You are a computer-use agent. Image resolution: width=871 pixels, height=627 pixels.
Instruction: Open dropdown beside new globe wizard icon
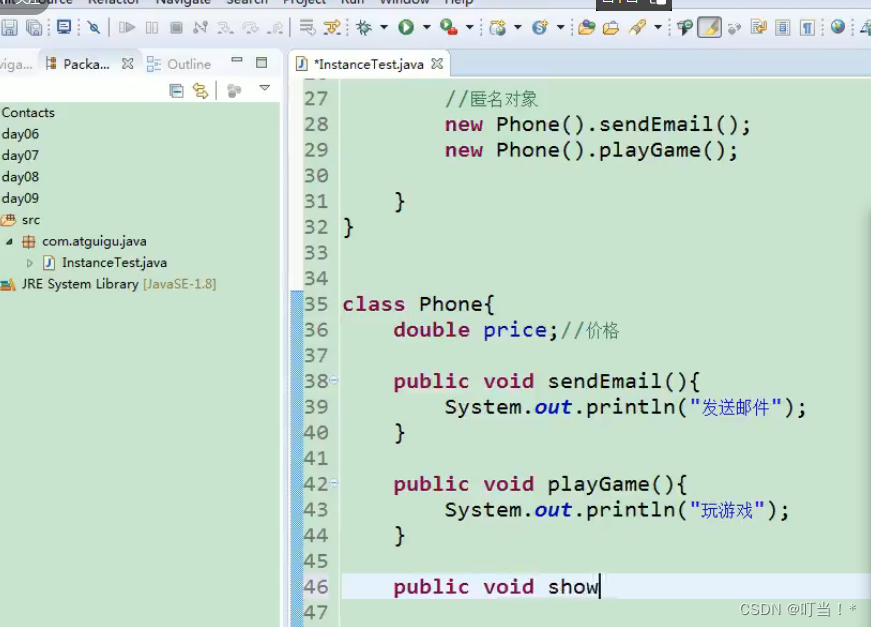point(518,27)
